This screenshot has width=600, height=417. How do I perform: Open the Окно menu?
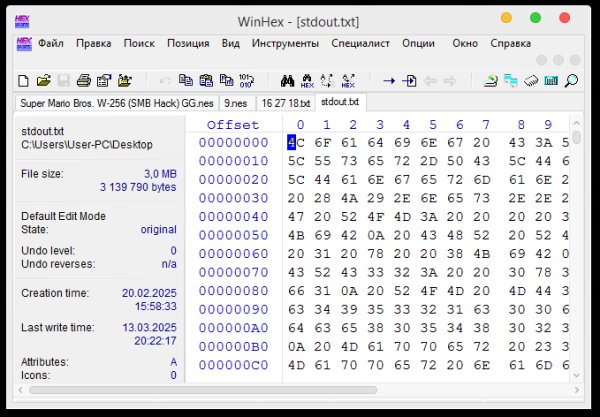(x=465, y=43)
